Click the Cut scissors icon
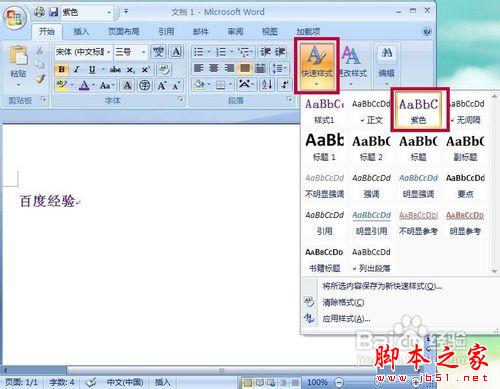The image size is (500, 389). [x=40, y=50]
